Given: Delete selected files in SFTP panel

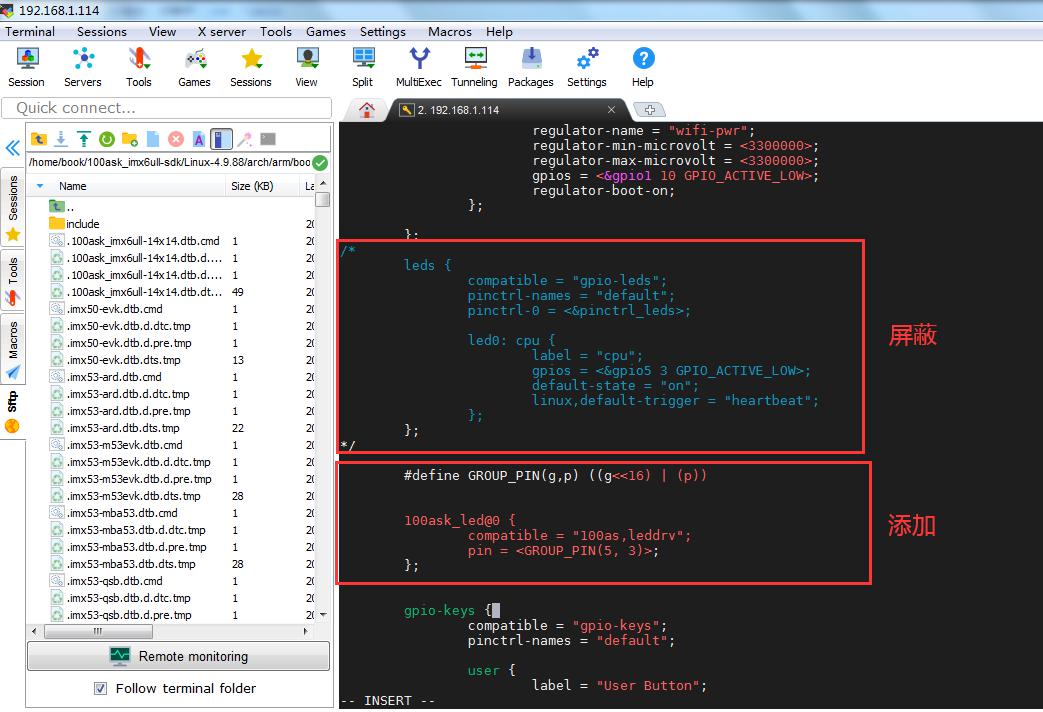Looking at the screenshot, I should coord(176,139).
